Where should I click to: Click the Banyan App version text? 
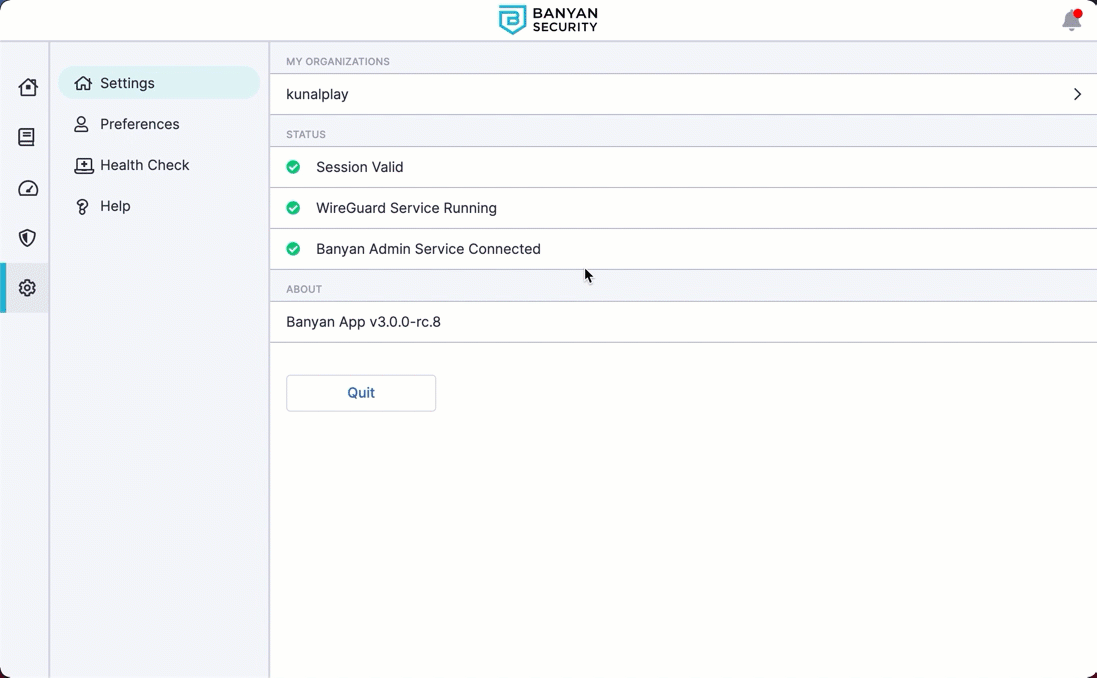click(363, 322)
